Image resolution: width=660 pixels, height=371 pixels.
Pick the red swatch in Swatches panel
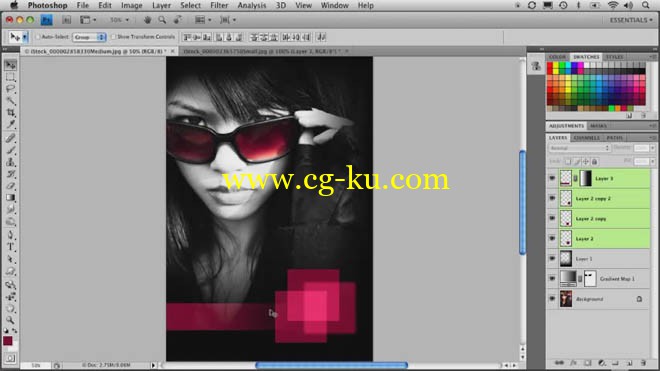pyautogui.click(x=550, y=65)
